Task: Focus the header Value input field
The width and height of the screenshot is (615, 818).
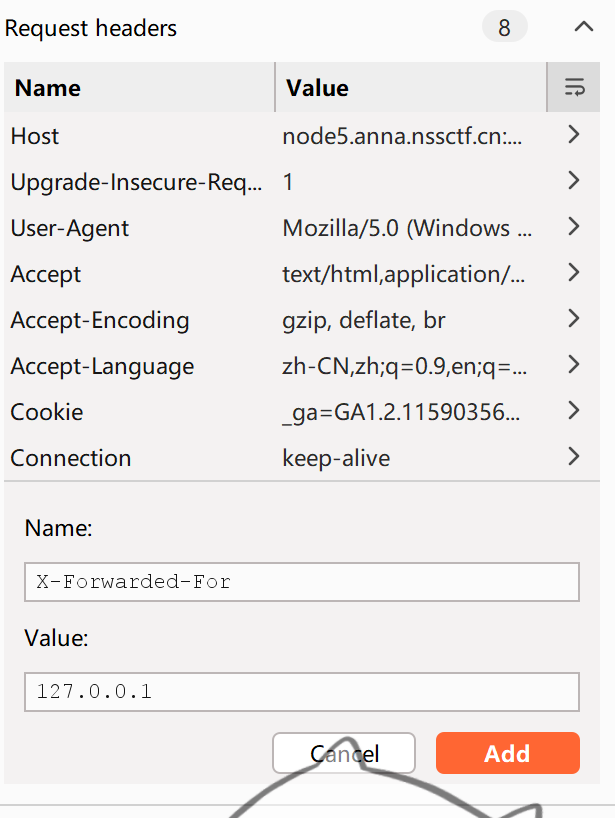Action: pos(301,691)
